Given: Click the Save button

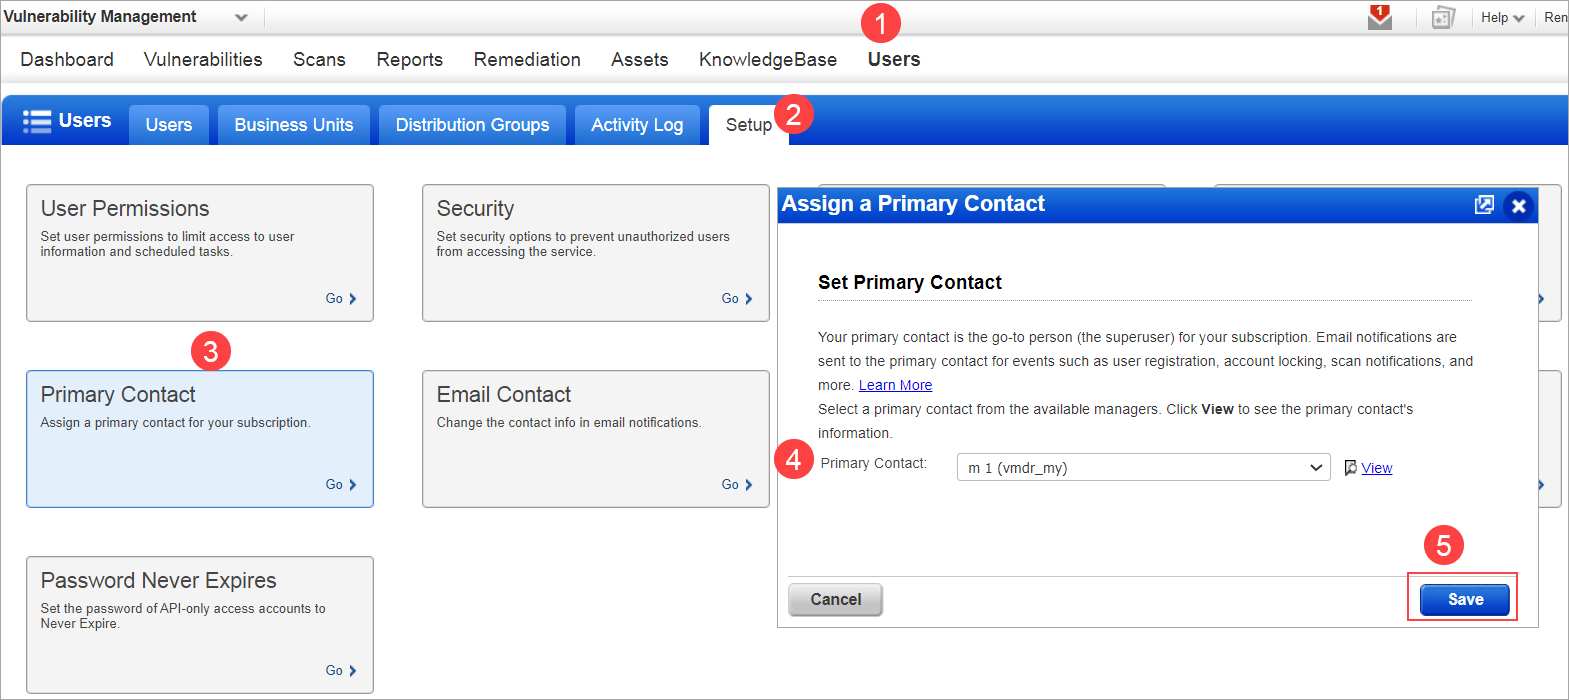Looking at the screenshot, I should (x=1465, y=599).
